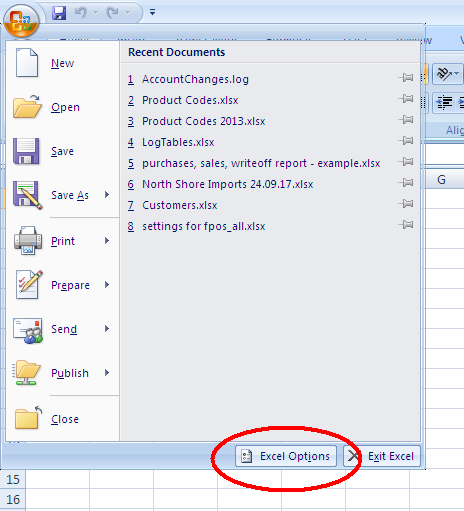This screenshot has height=511, width=464.
Task: Click the Send envelope icon
Action: [28, 330]
